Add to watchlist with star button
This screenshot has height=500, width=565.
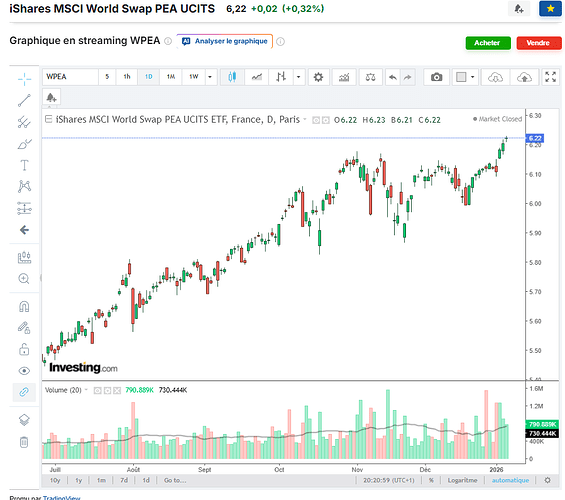[550, 9]
